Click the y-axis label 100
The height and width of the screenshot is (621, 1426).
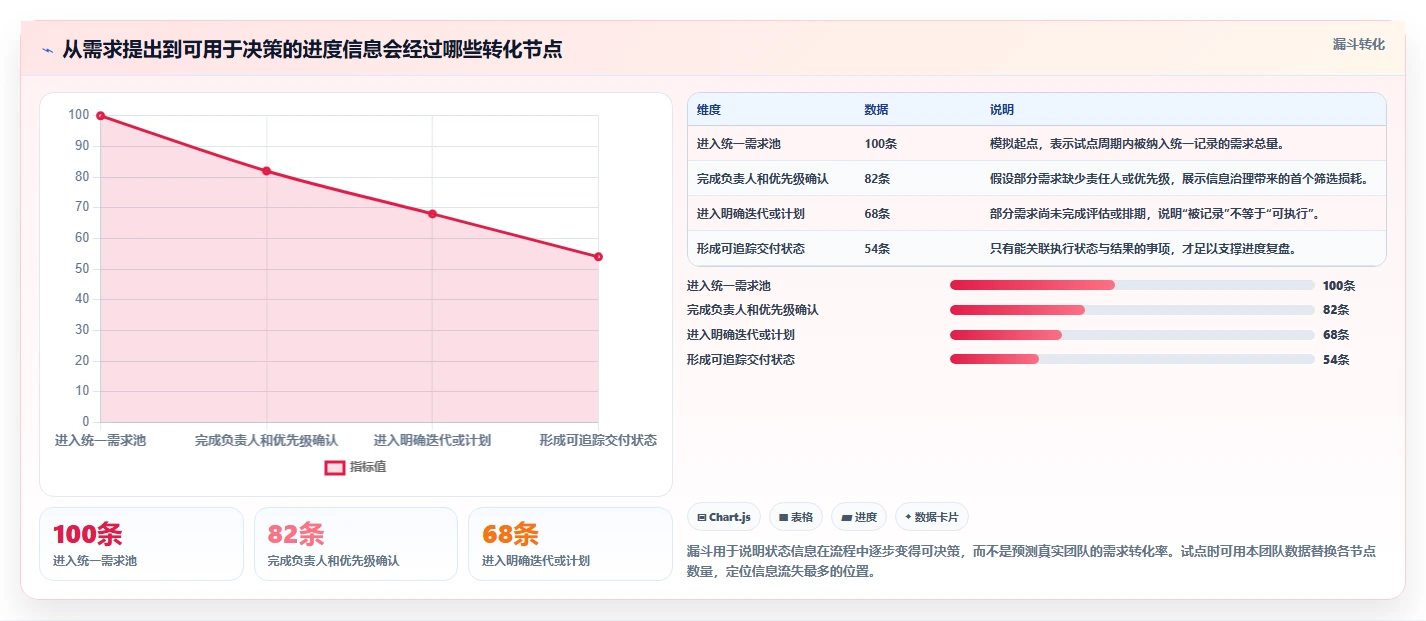tap(78, 115)
